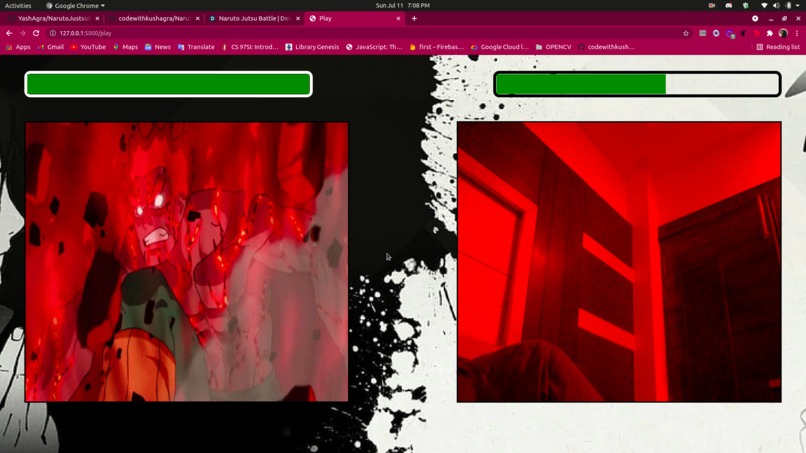Bookmark this page with the star icon
This screenshot has width=806, height=453.
point(686,33)
